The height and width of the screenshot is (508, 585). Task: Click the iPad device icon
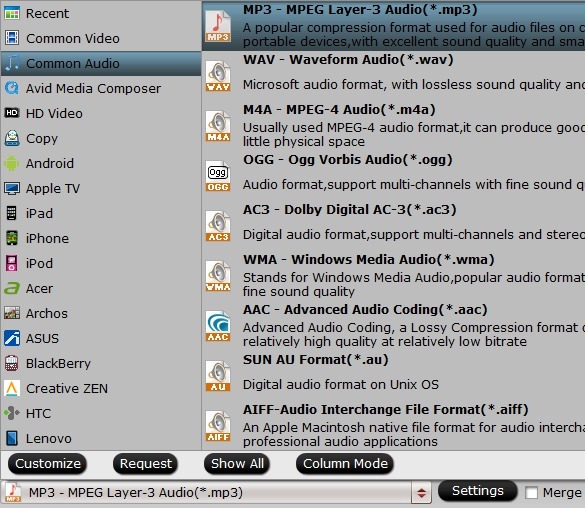click(x=12, y=213)
